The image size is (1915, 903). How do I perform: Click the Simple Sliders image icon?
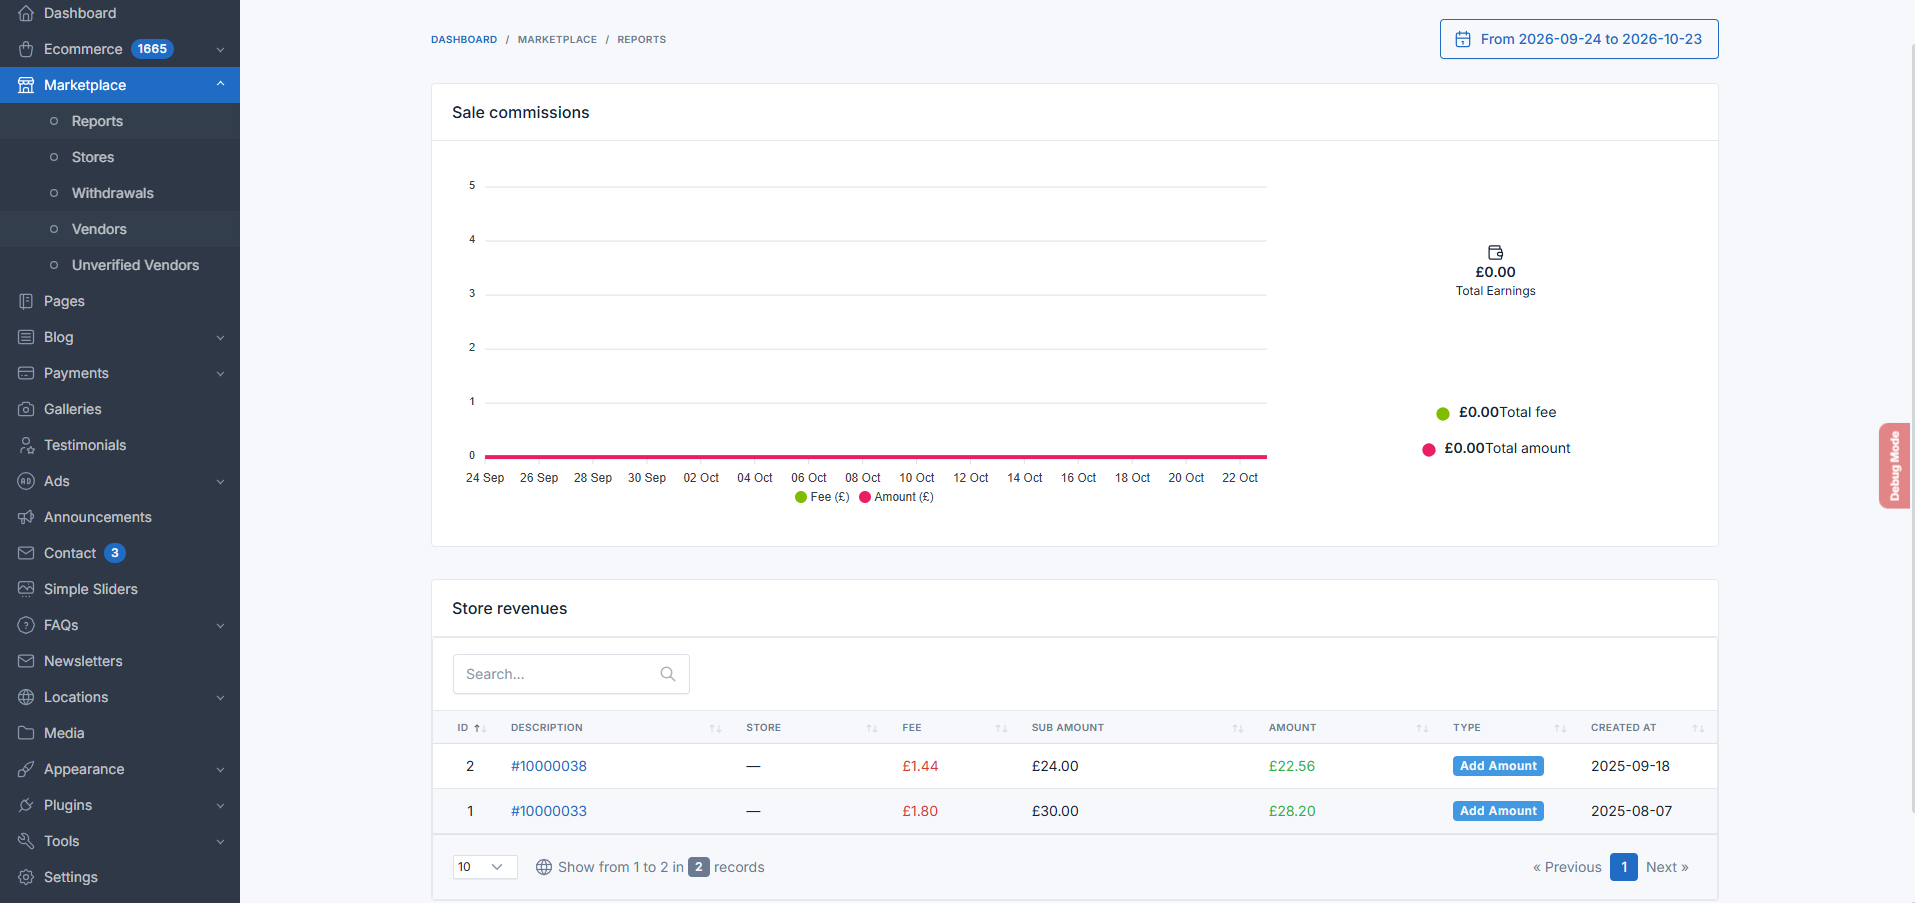click(26, 589)
